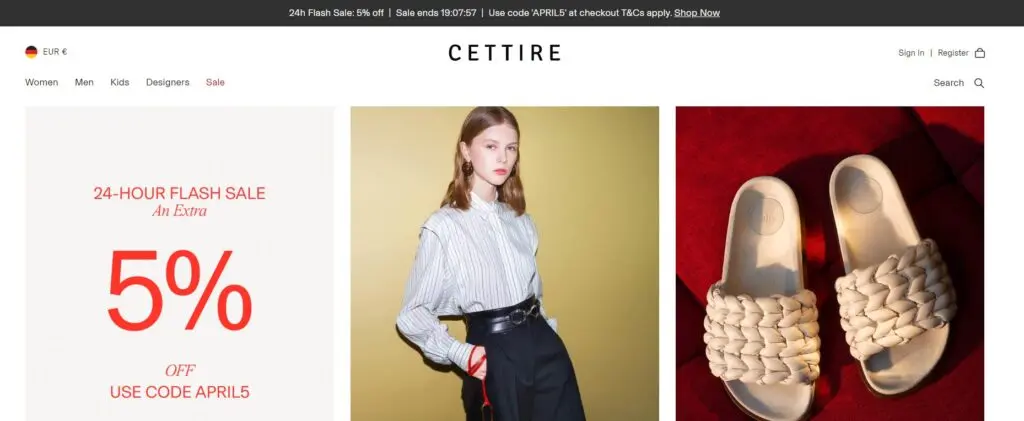
Task: Open the 24-hour flash sale 5% banner
Action: [180, 264]
